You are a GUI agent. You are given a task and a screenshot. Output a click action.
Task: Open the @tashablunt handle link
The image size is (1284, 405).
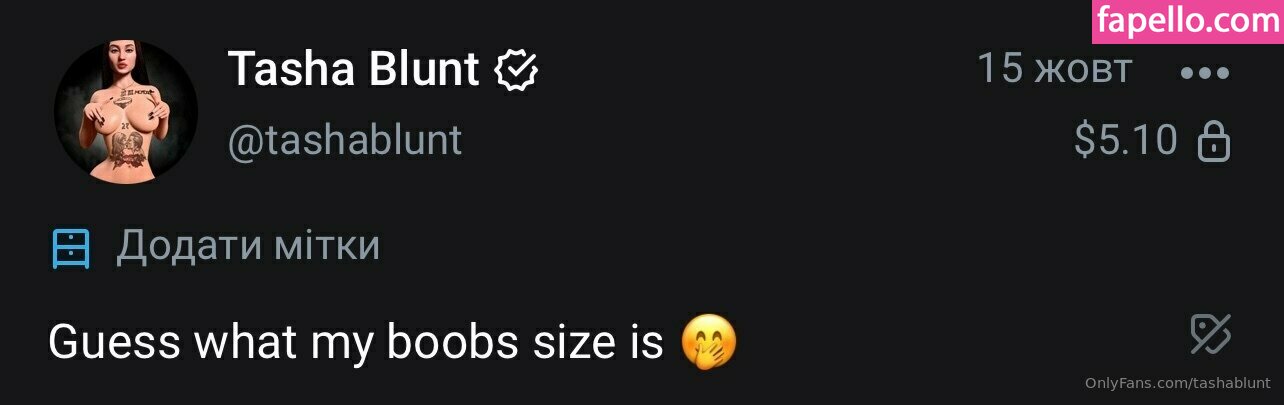pos(345,141)
